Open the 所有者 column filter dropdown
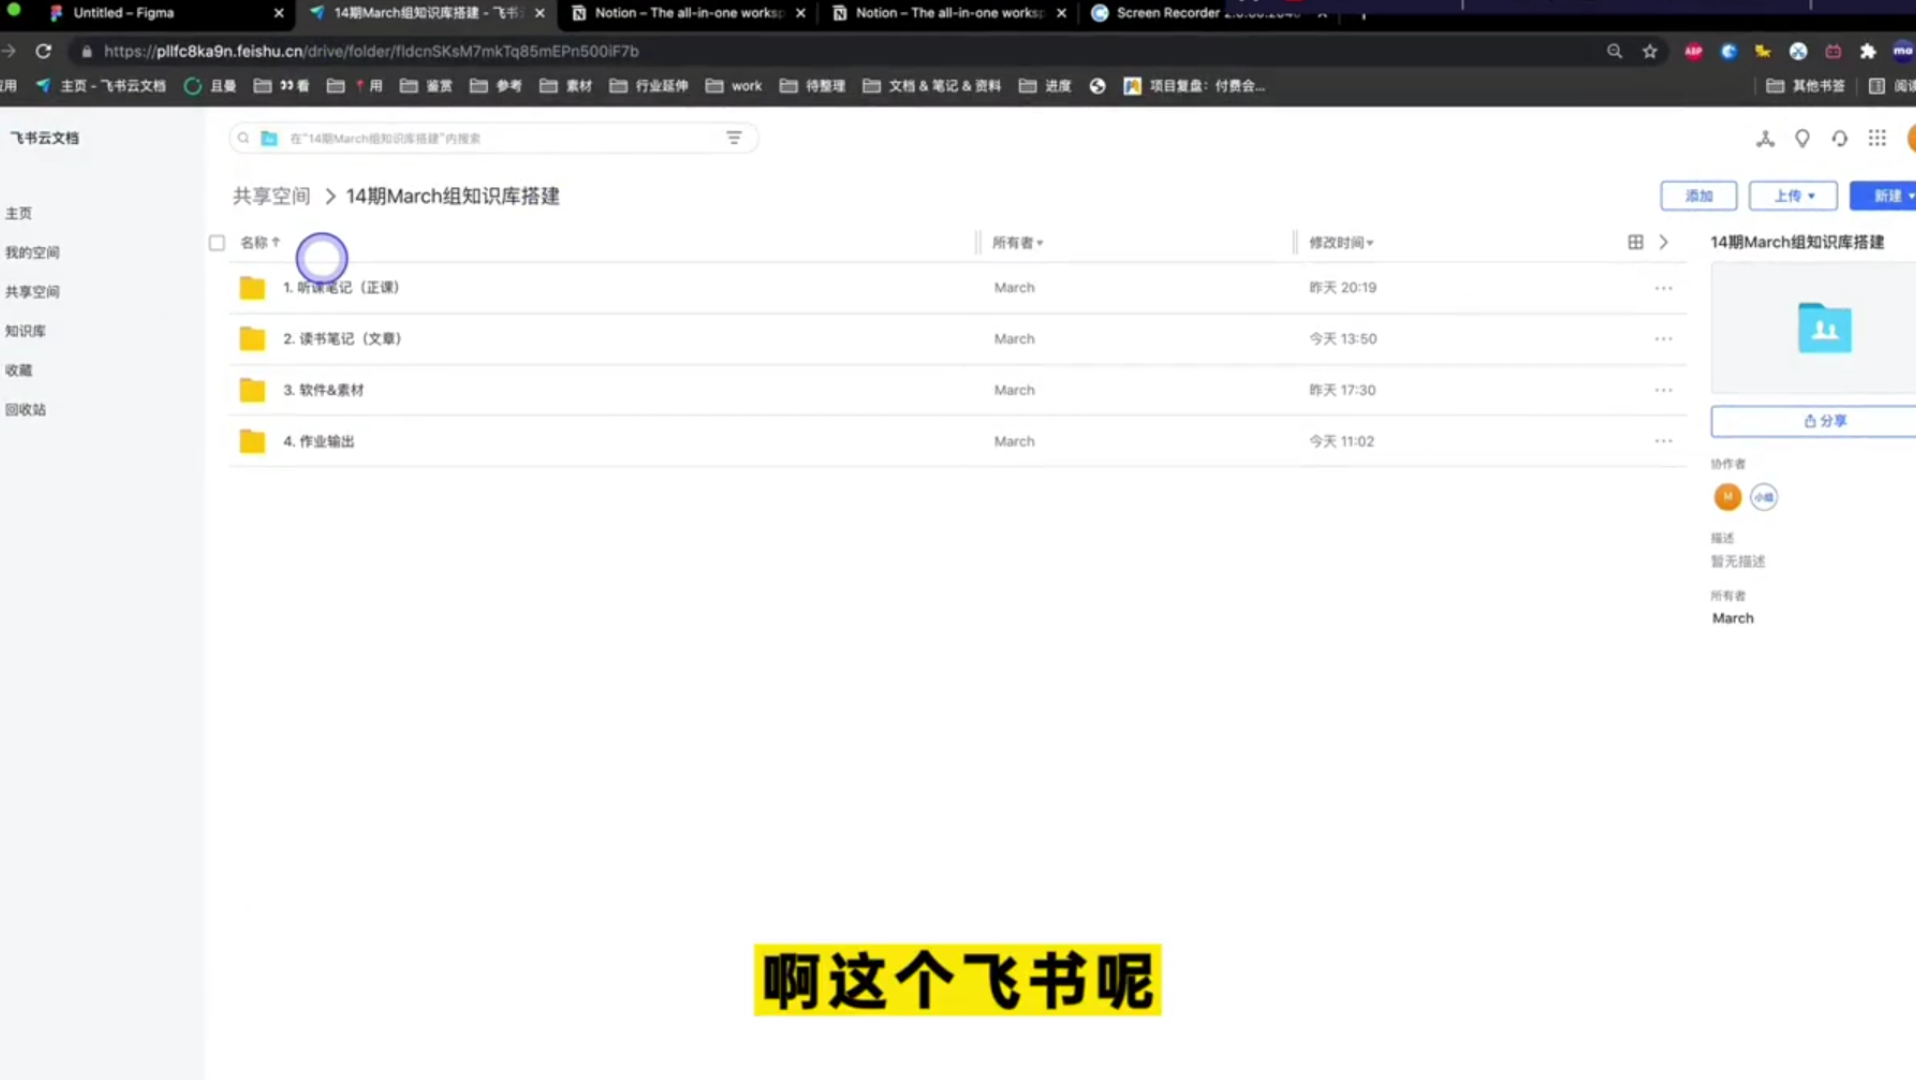The image size is (1916, 1080). tap(1018, 242)
